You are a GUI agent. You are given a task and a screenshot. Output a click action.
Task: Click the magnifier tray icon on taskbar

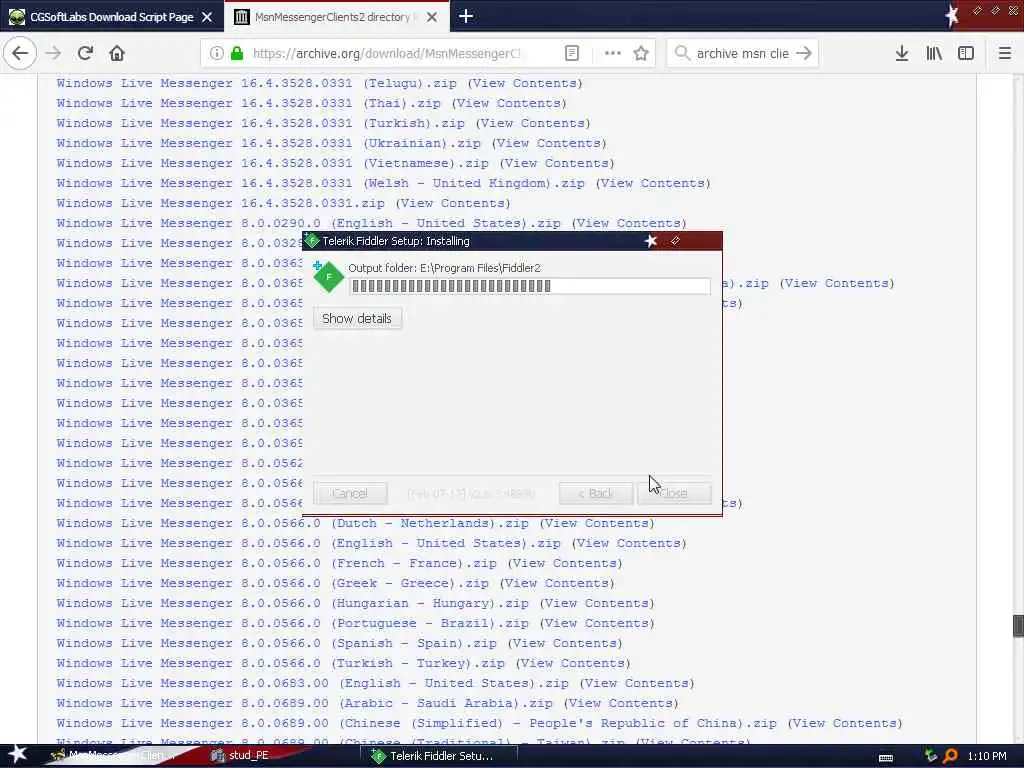pyautogui.click(x=951, y=756)
